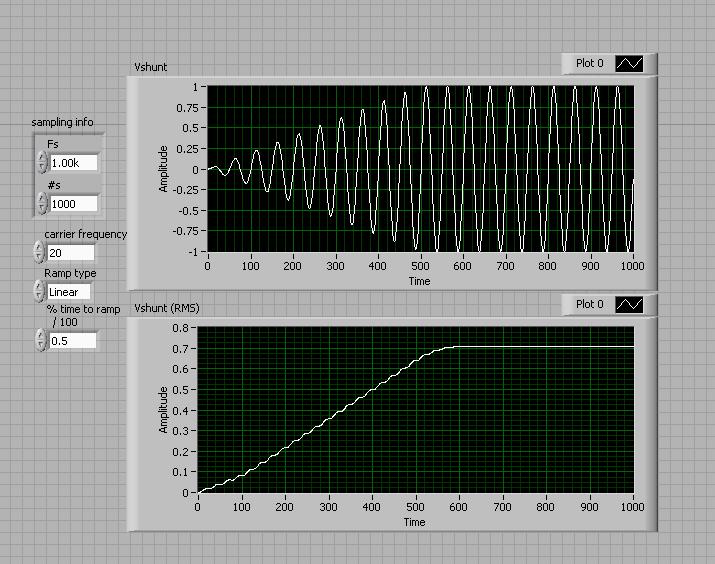Click the Time axis label under Vshunt graph
The height and width of the screenshot is (564, 715).
420,281
